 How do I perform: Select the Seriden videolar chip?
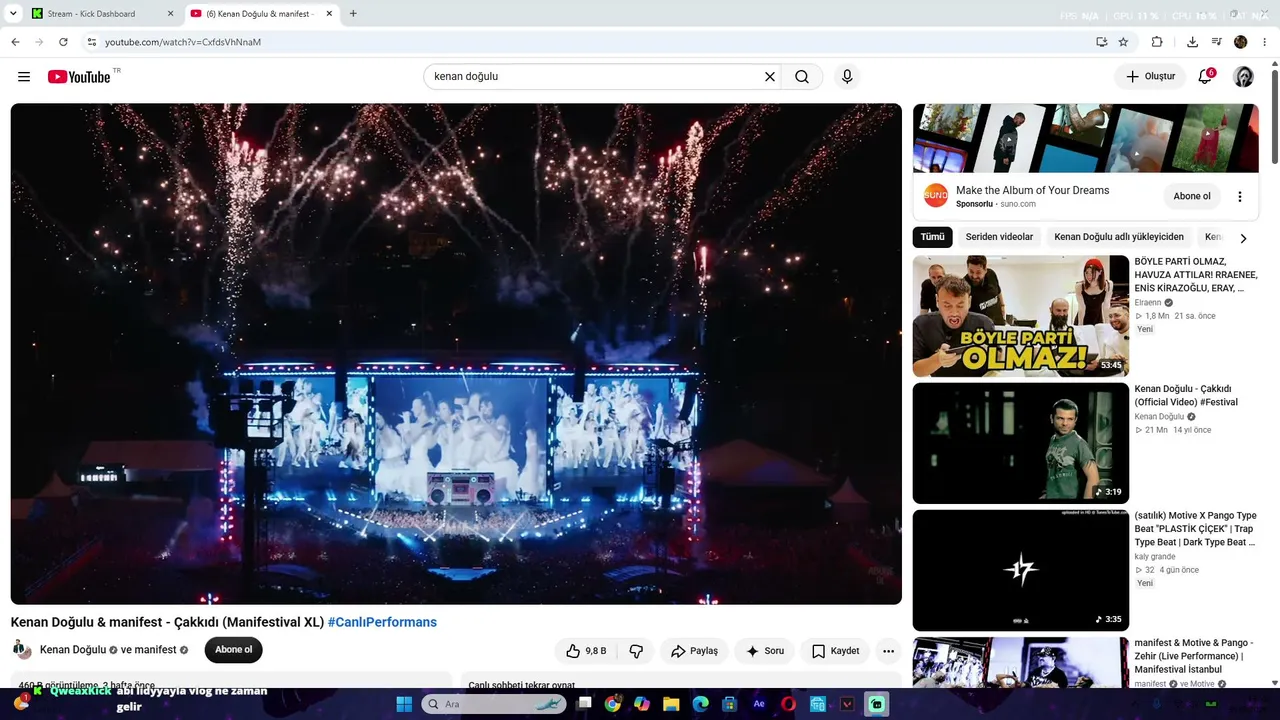tap(999, 237)
